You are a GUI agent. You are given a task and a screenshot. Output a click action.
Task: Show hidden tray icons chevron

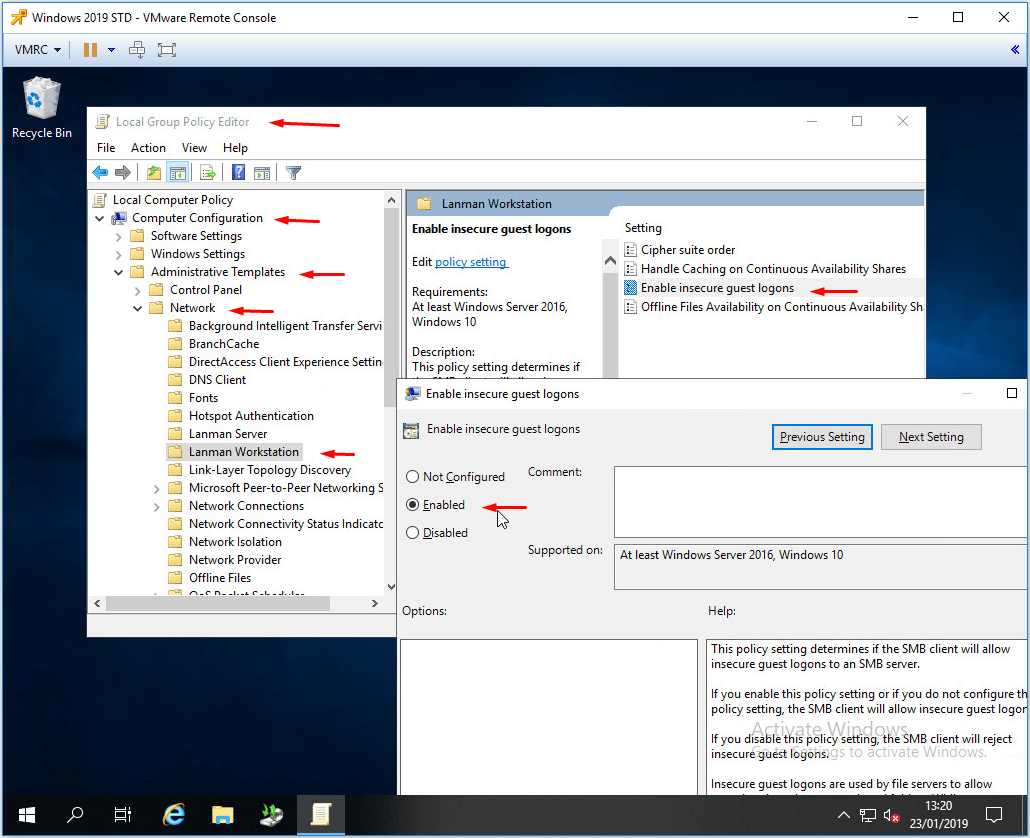coord(844,815)
